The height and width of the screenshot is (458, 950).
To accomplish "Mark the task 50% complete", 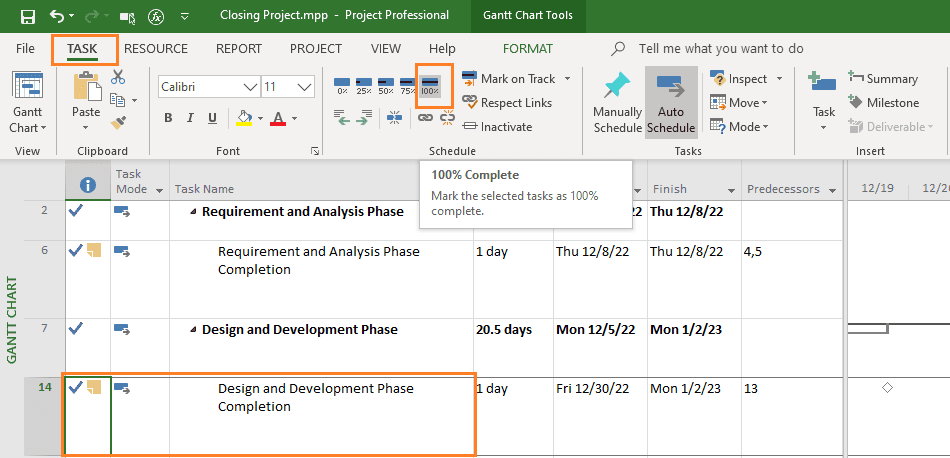I will [386, 86].
